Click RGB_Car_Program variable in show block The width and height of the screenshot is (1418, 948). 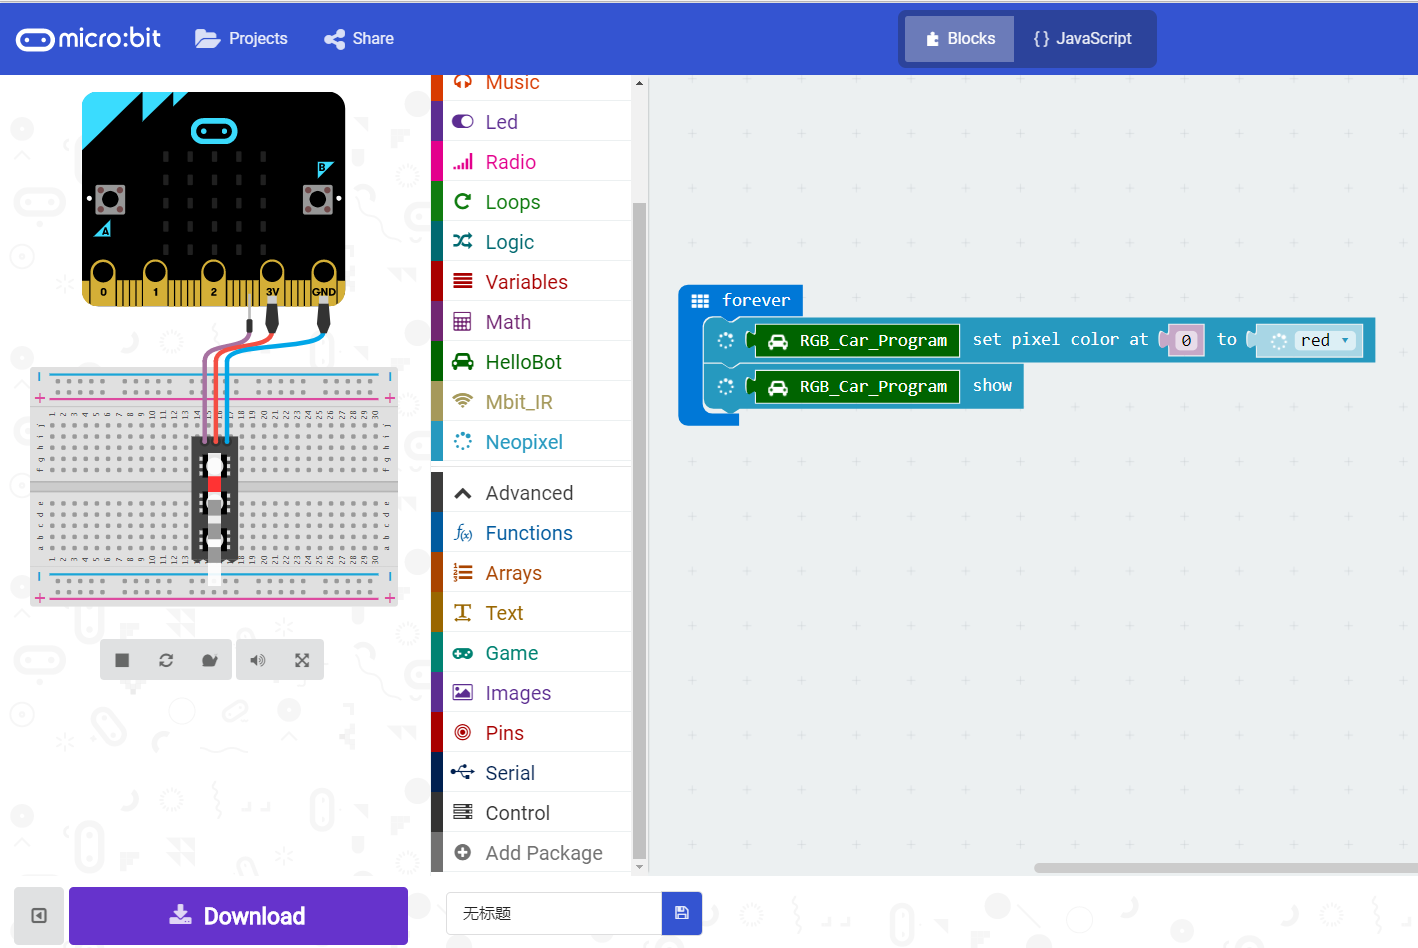pos(857,386)
